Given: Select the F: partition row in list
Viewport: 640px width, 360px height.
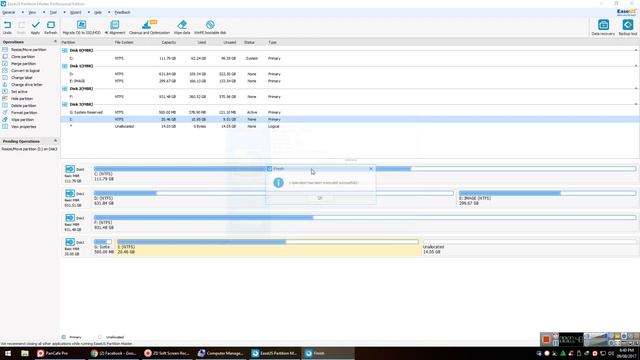Looking at the screenshot, I should coord(350,97).
